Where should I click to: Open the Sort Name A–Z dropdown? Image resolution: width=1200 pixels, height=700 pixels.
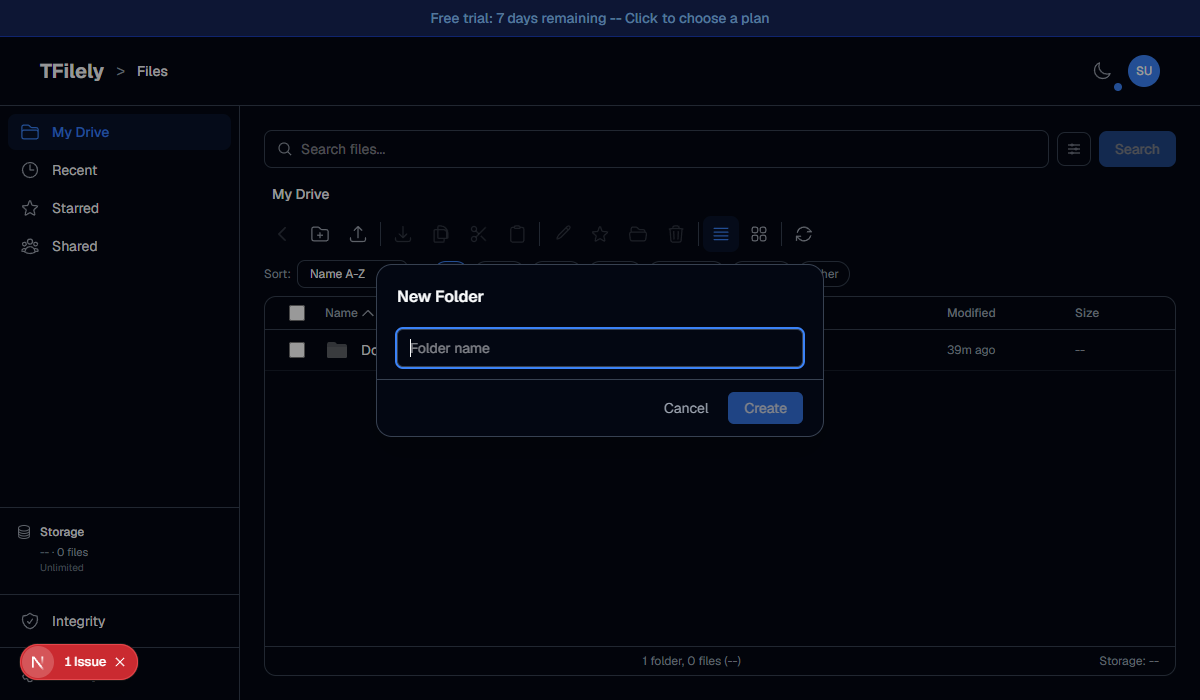(x=338, y=274)
